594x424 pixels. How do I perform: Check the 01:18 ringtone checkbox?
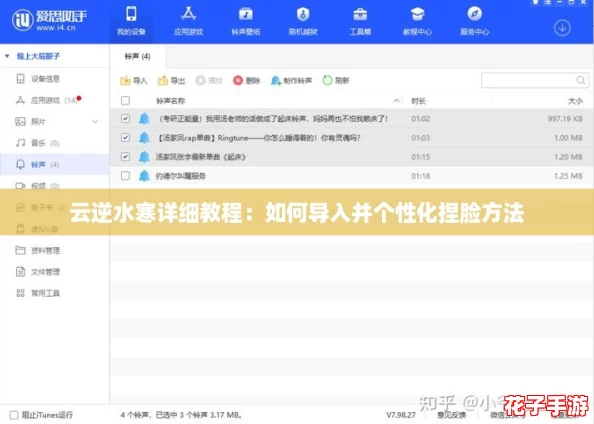pos(125,175)
